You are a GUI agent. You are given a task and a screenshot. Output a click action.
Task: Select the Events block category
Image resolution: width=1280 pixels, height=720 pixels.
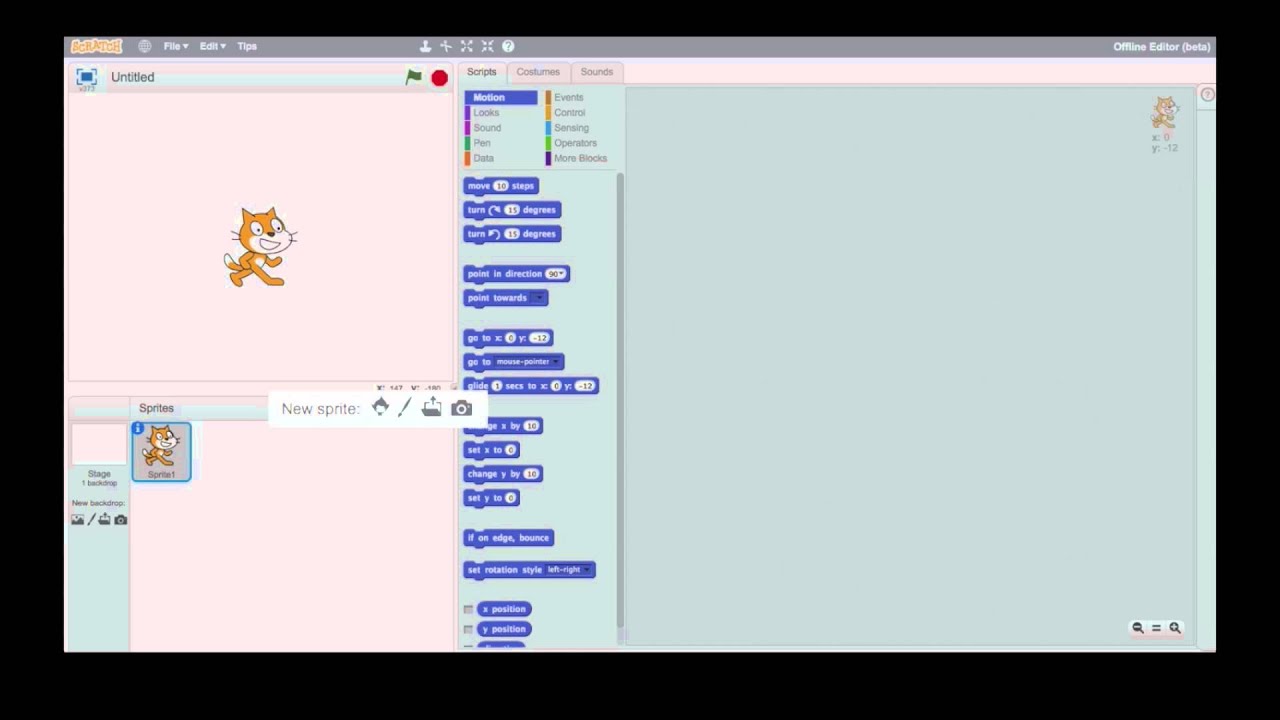tap(568, 97)
